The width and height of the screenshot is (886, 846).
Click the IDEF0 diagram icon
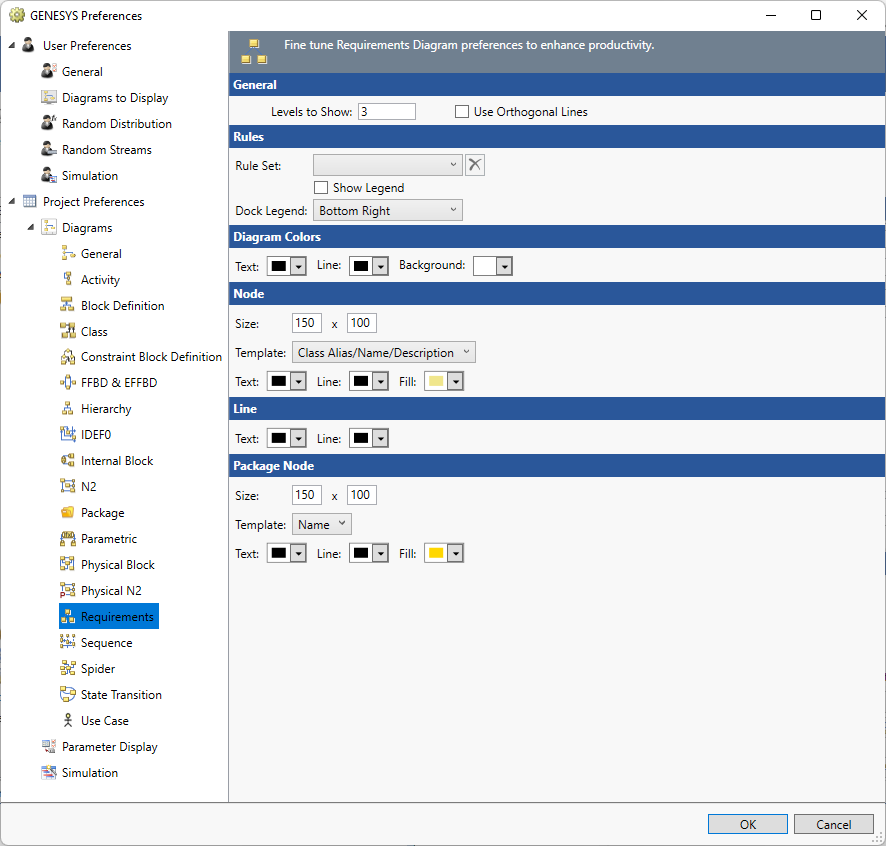68,435
